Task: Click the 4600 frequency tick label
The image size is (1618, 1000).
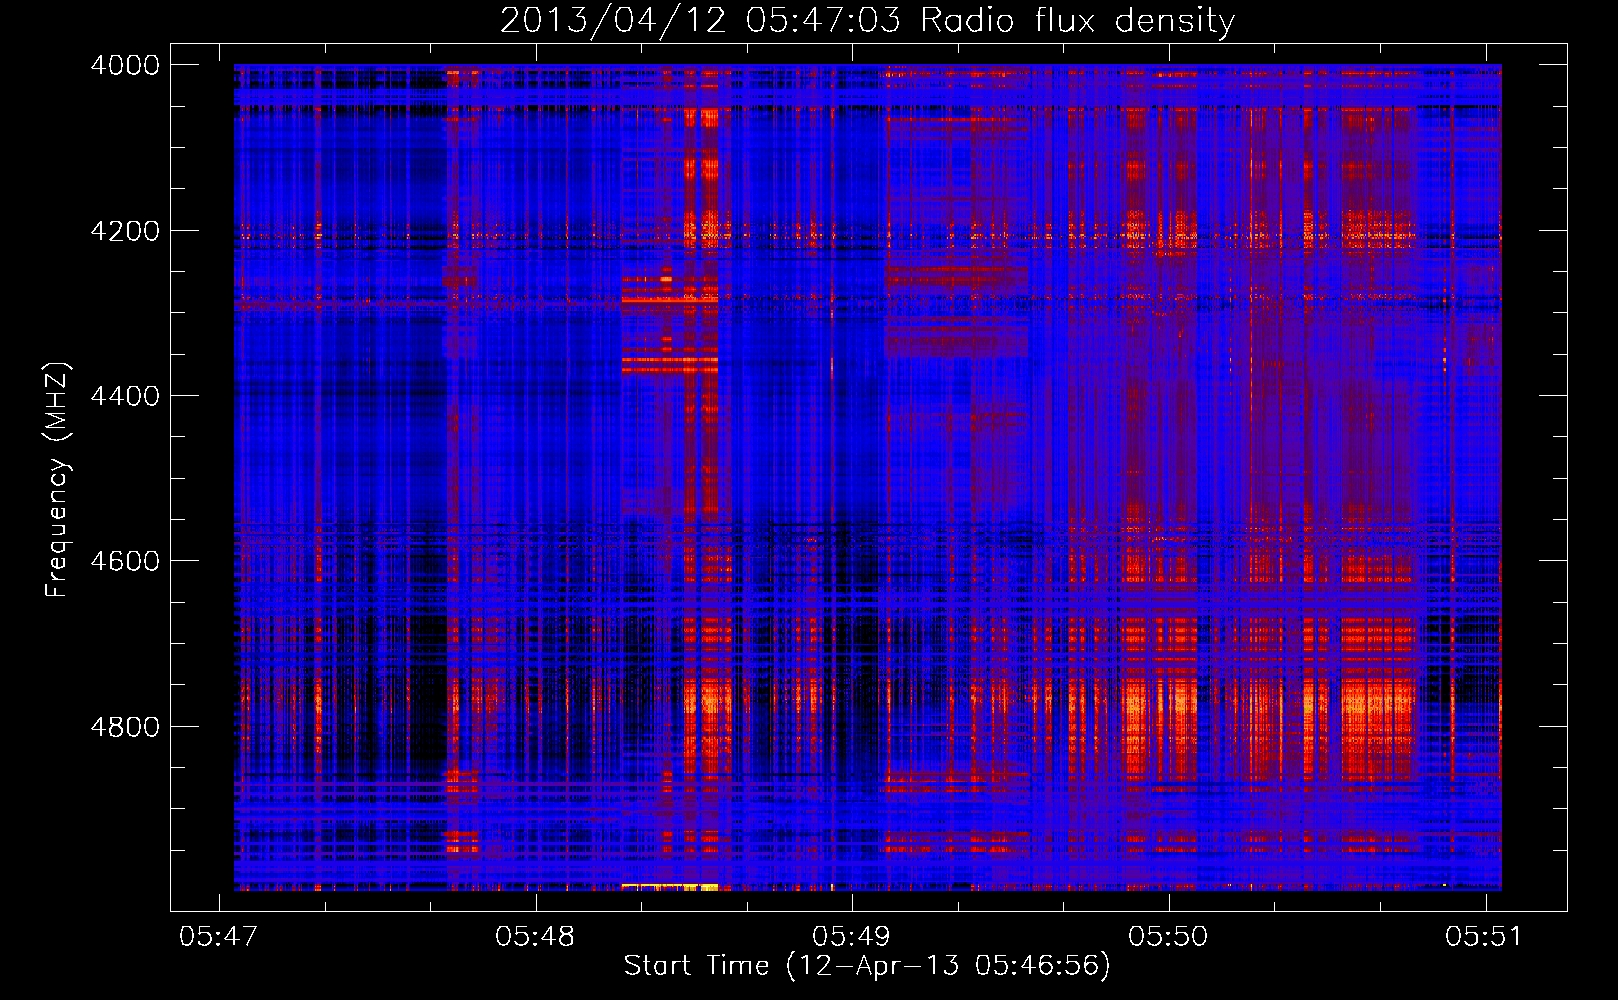Action: (125, 561)
